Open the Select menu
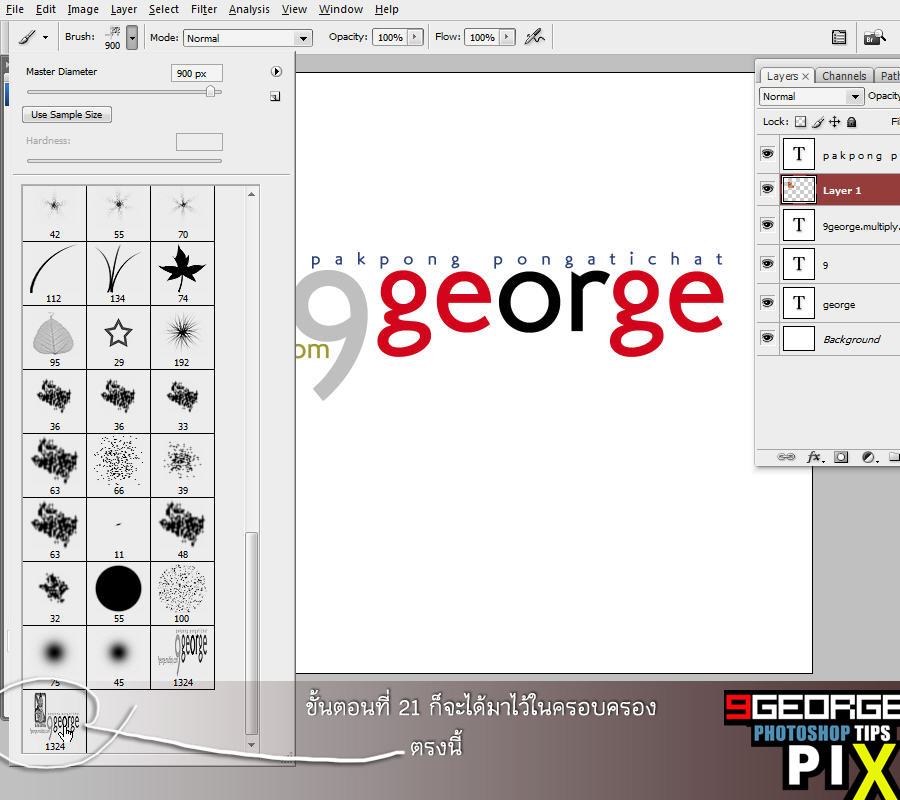This screenshot has height=800, width=900. point(164,9)
